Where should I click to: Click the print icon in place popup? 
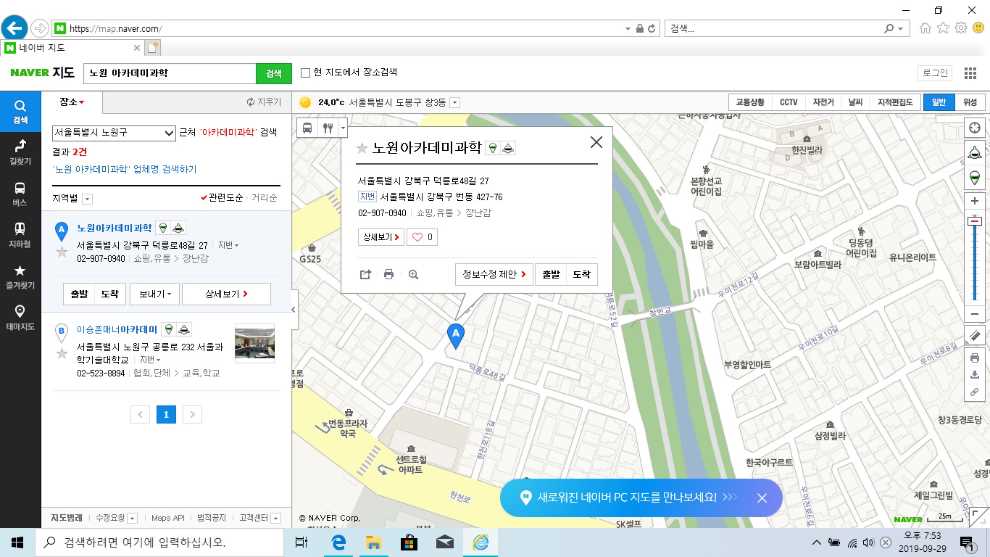click(x=389, y=274)
